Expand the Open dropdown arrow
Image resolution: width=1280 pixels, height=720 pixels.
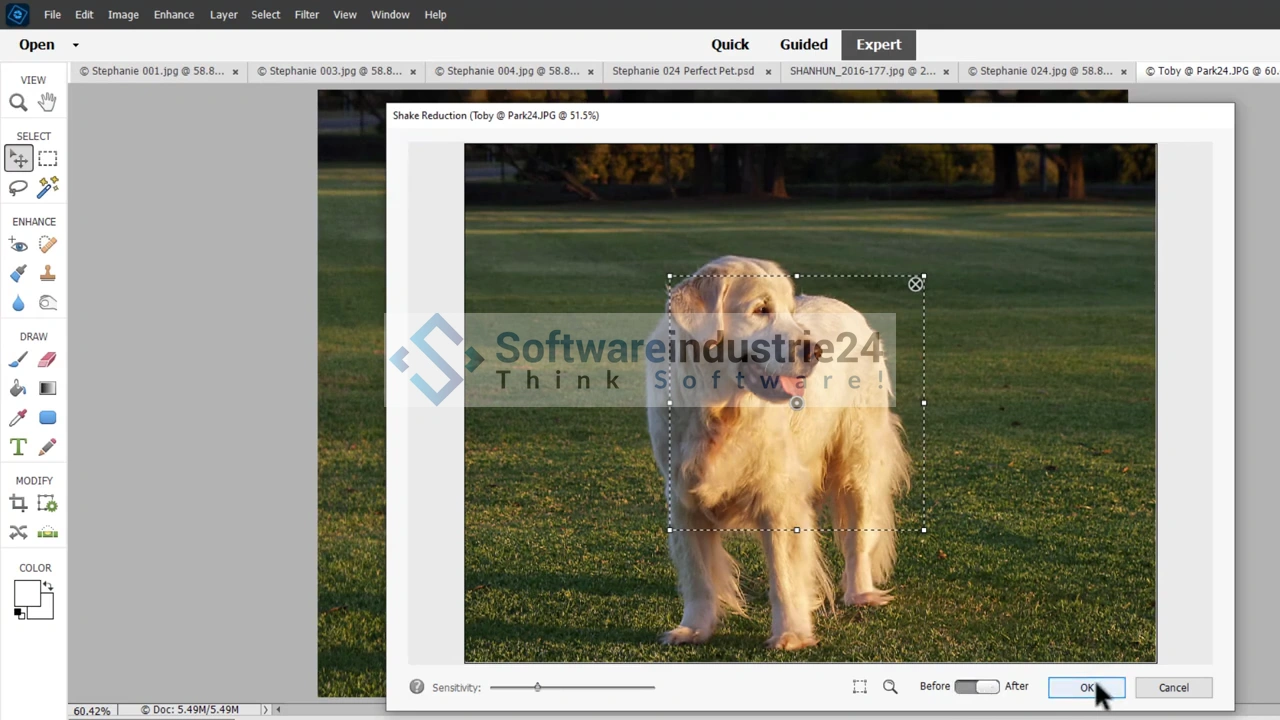coord(75,45)
